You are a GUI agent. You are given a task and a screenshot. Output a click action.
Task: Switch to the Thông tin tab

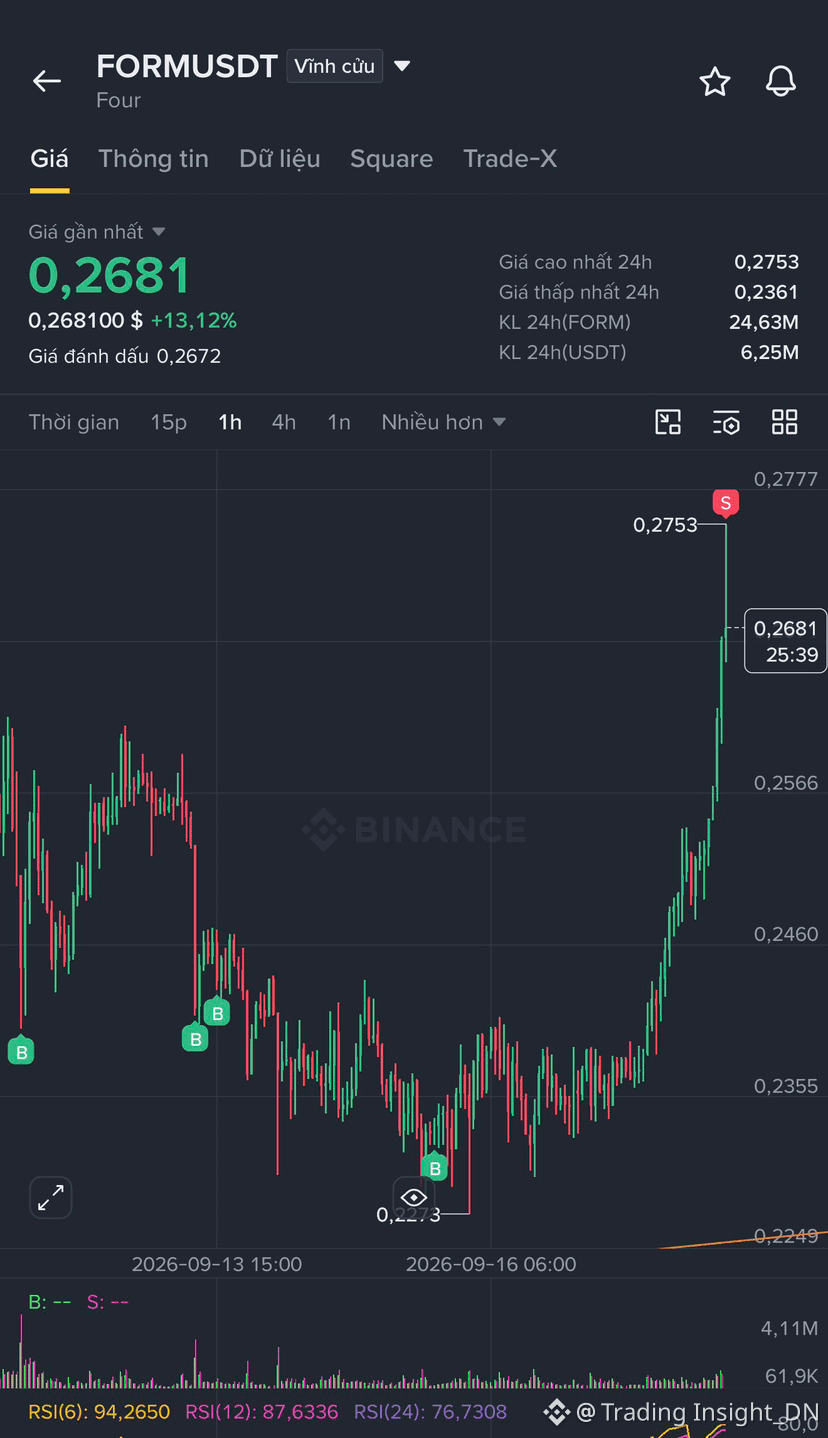tap(154, 159)
